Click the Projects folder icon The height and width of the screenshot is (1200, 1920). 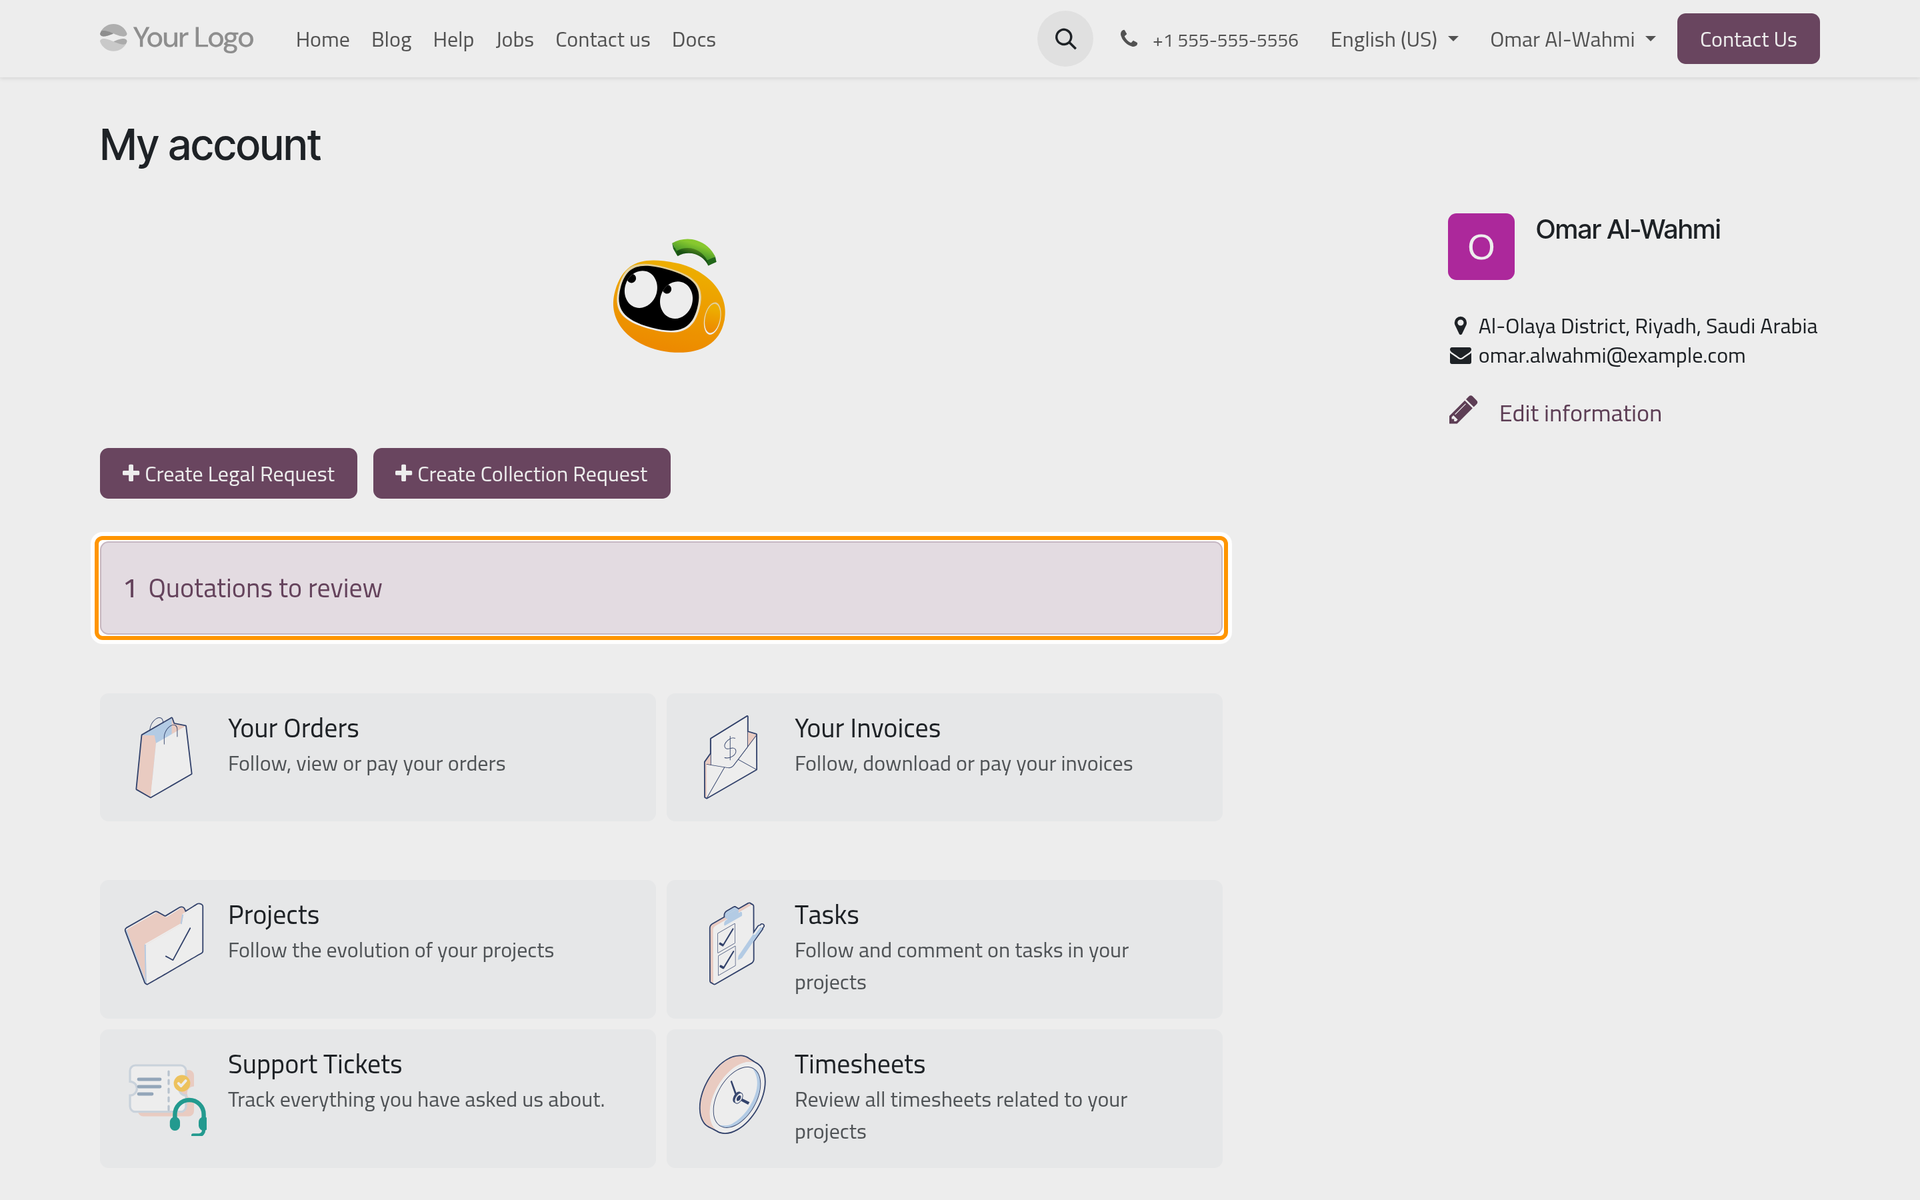pyautogui.click(x=164, y=943)
